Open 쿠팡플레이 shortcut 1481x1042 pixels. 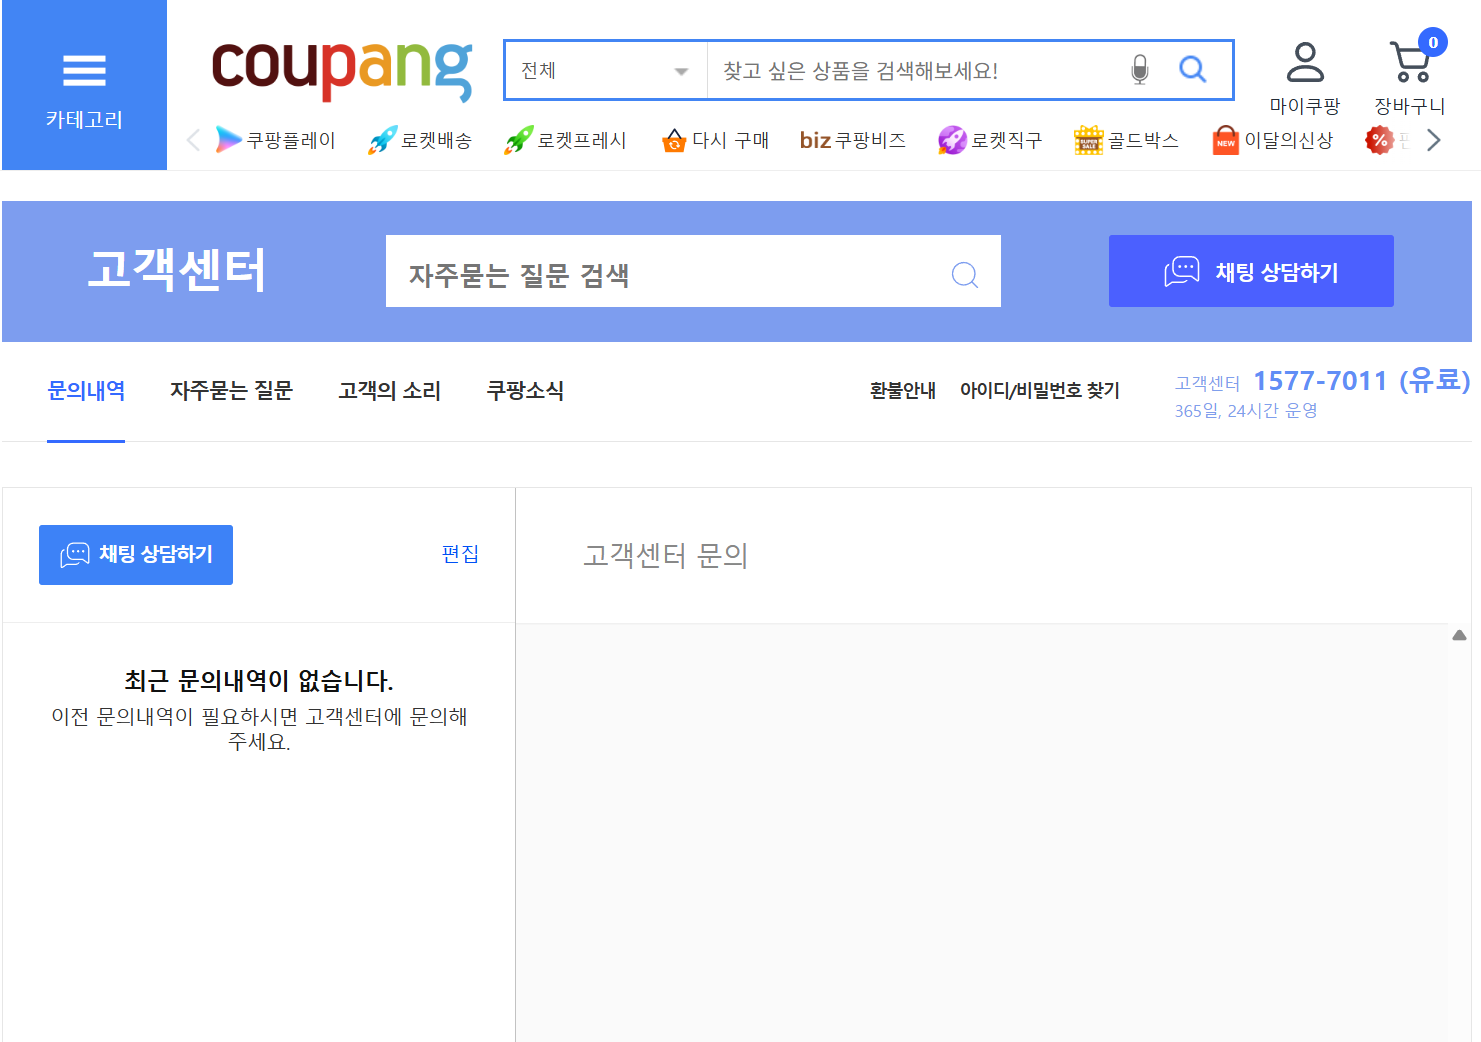tap(275, 140)
